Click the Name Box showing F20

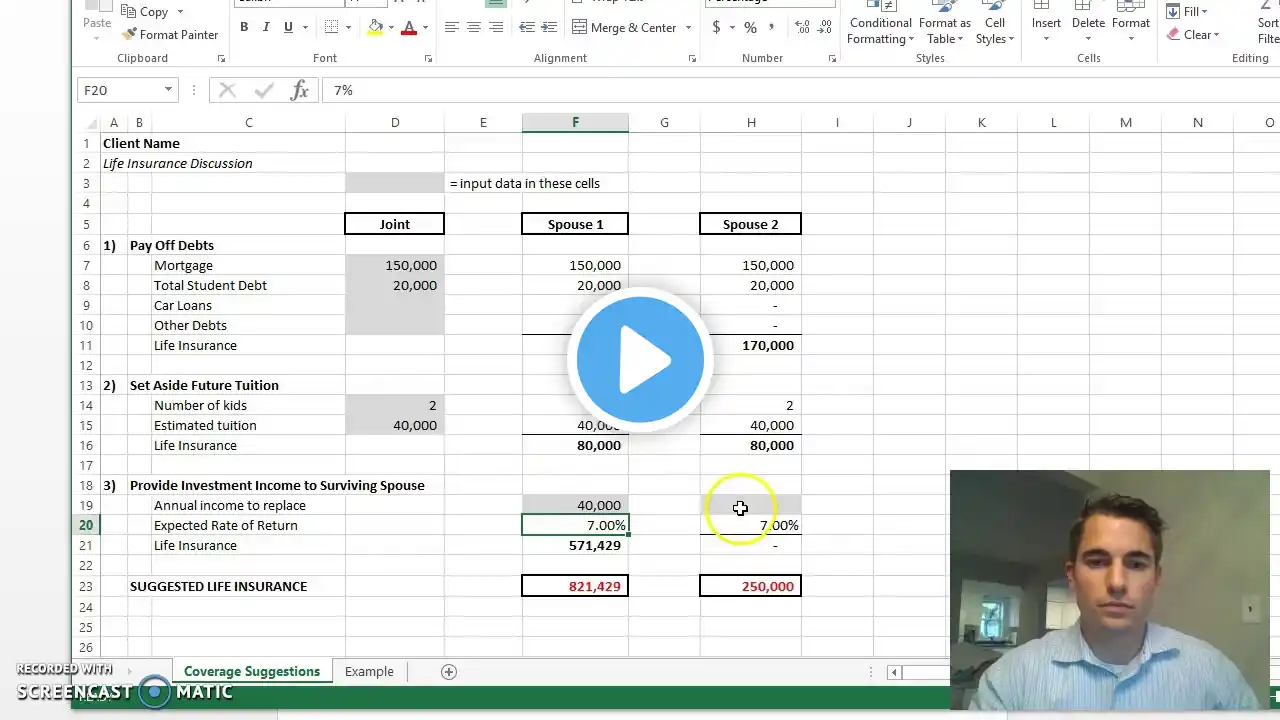pyautogui.click(x=119, y=90)
